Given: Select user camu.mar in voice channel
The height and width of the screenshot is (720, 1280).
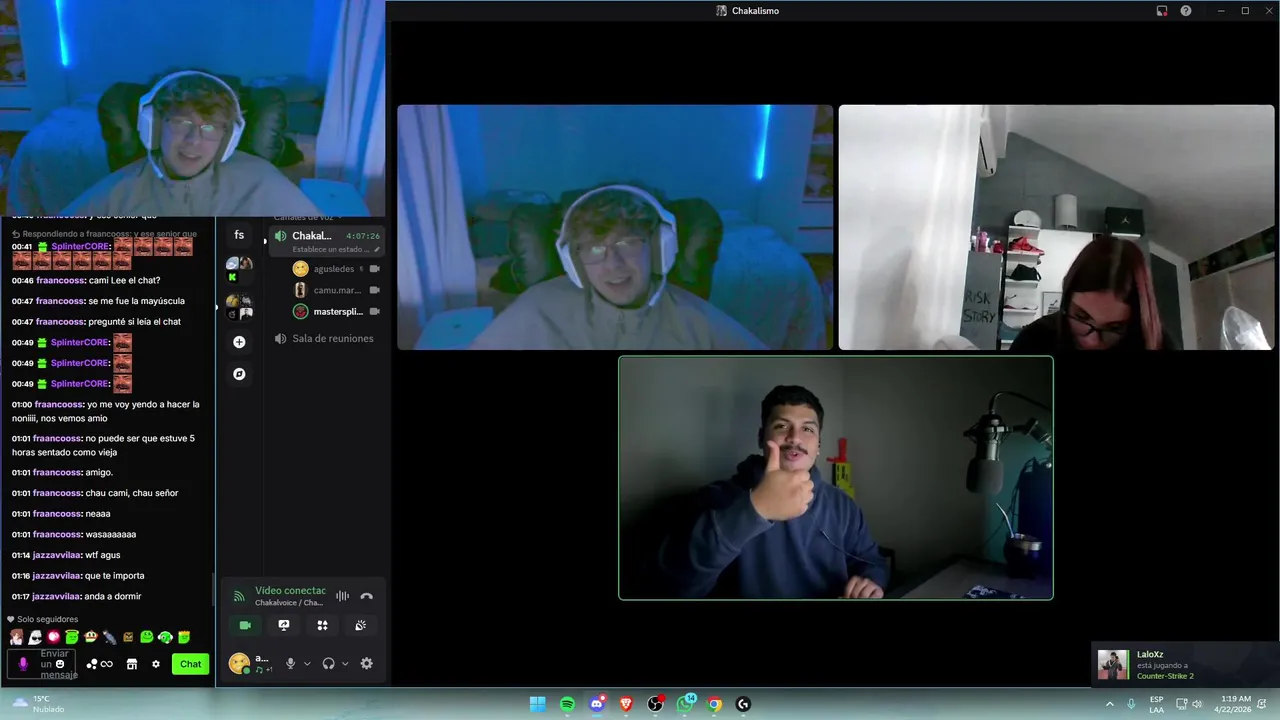Looking at the screenshot, I should [x=335, y=290].
